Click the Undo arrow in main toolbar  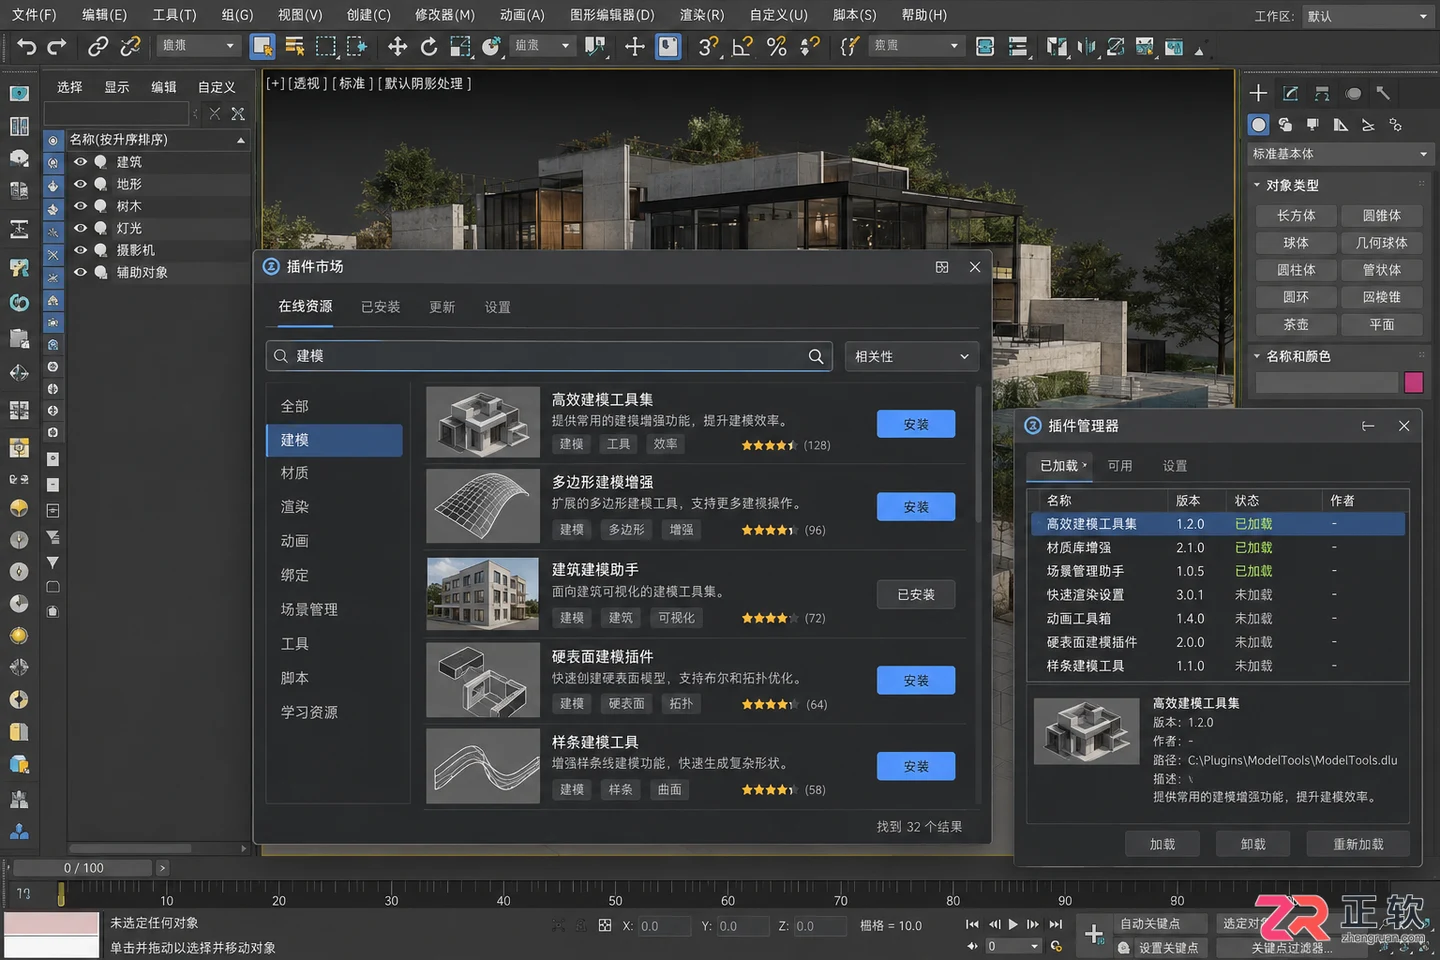point(27,46)
